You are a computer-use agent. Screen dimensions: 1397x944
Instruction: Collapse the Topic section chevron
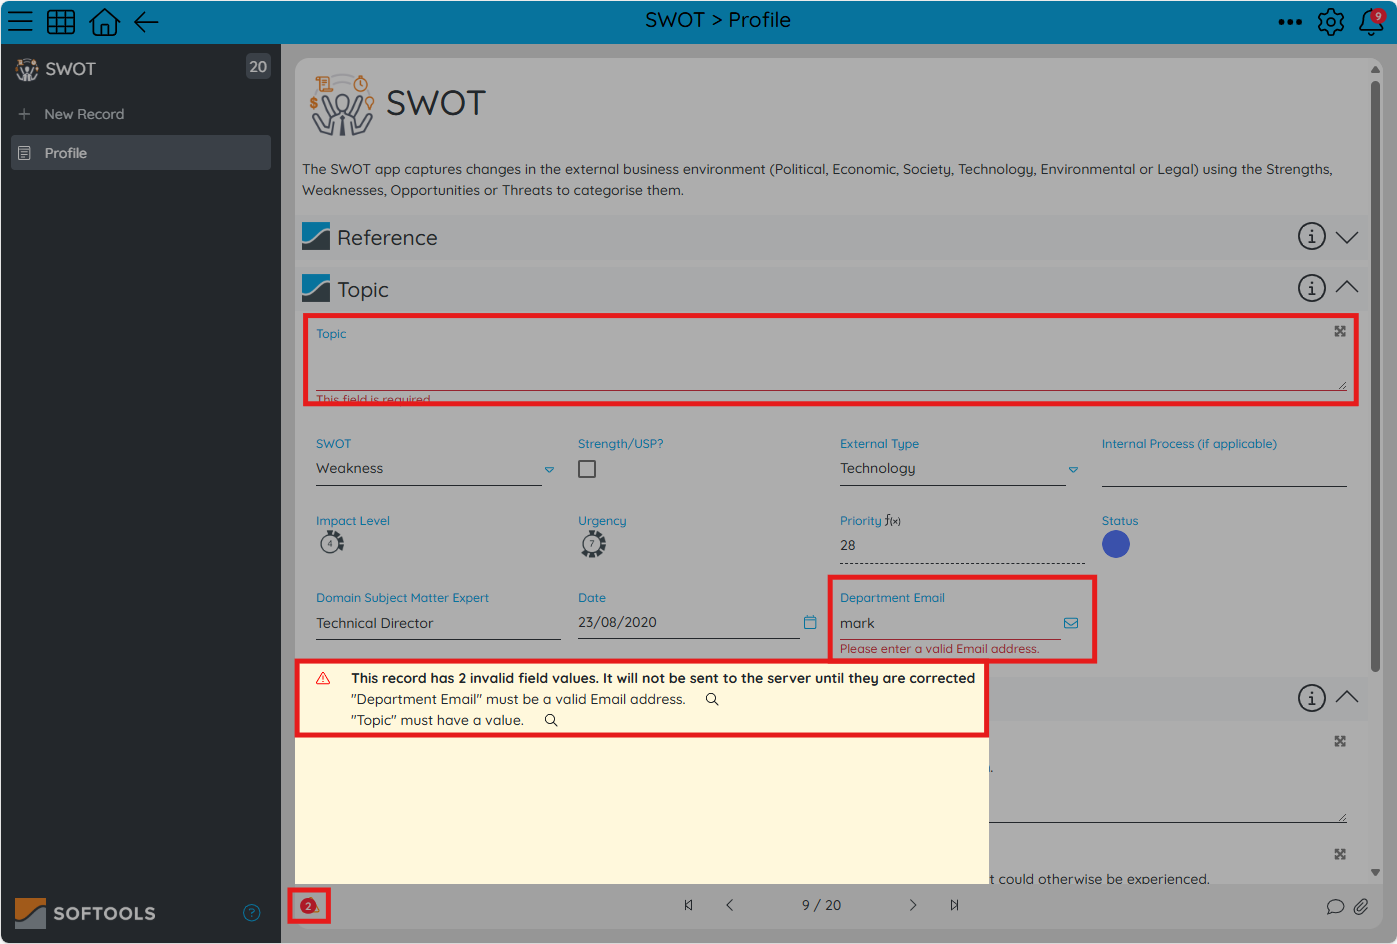tap(1347, 287)
